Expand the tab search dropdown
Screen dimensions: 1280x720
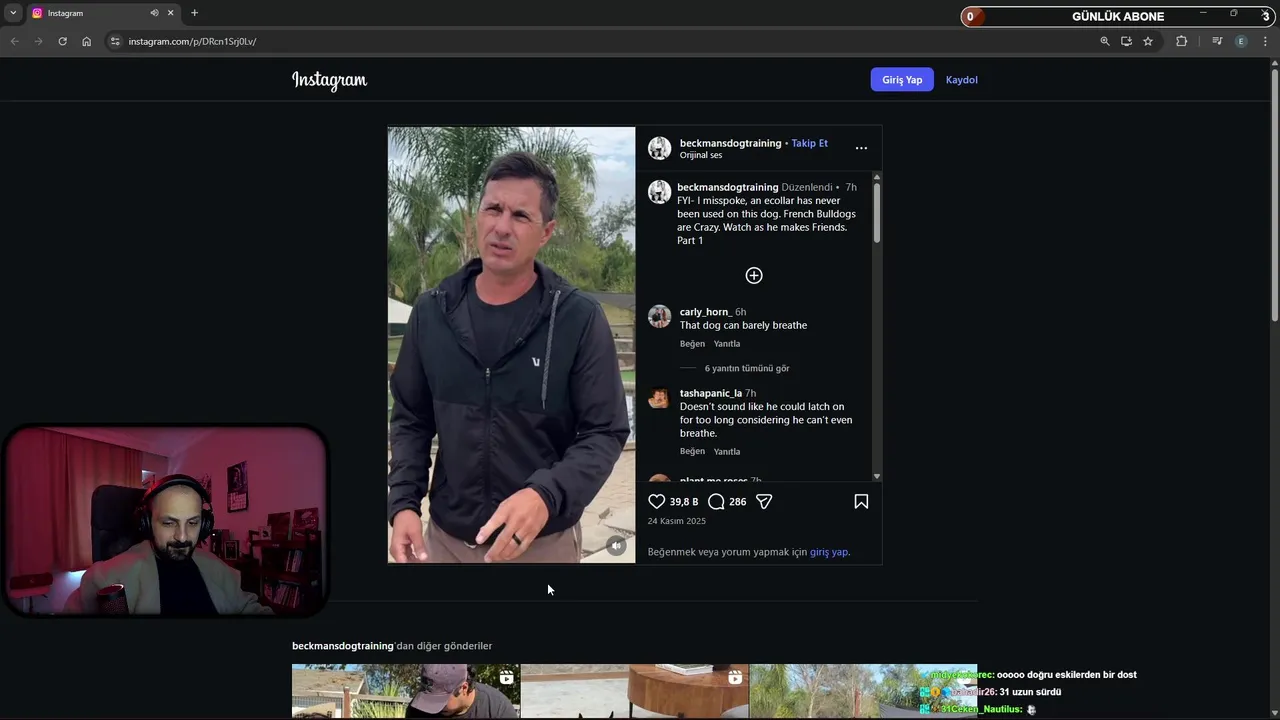coord(13,13)
